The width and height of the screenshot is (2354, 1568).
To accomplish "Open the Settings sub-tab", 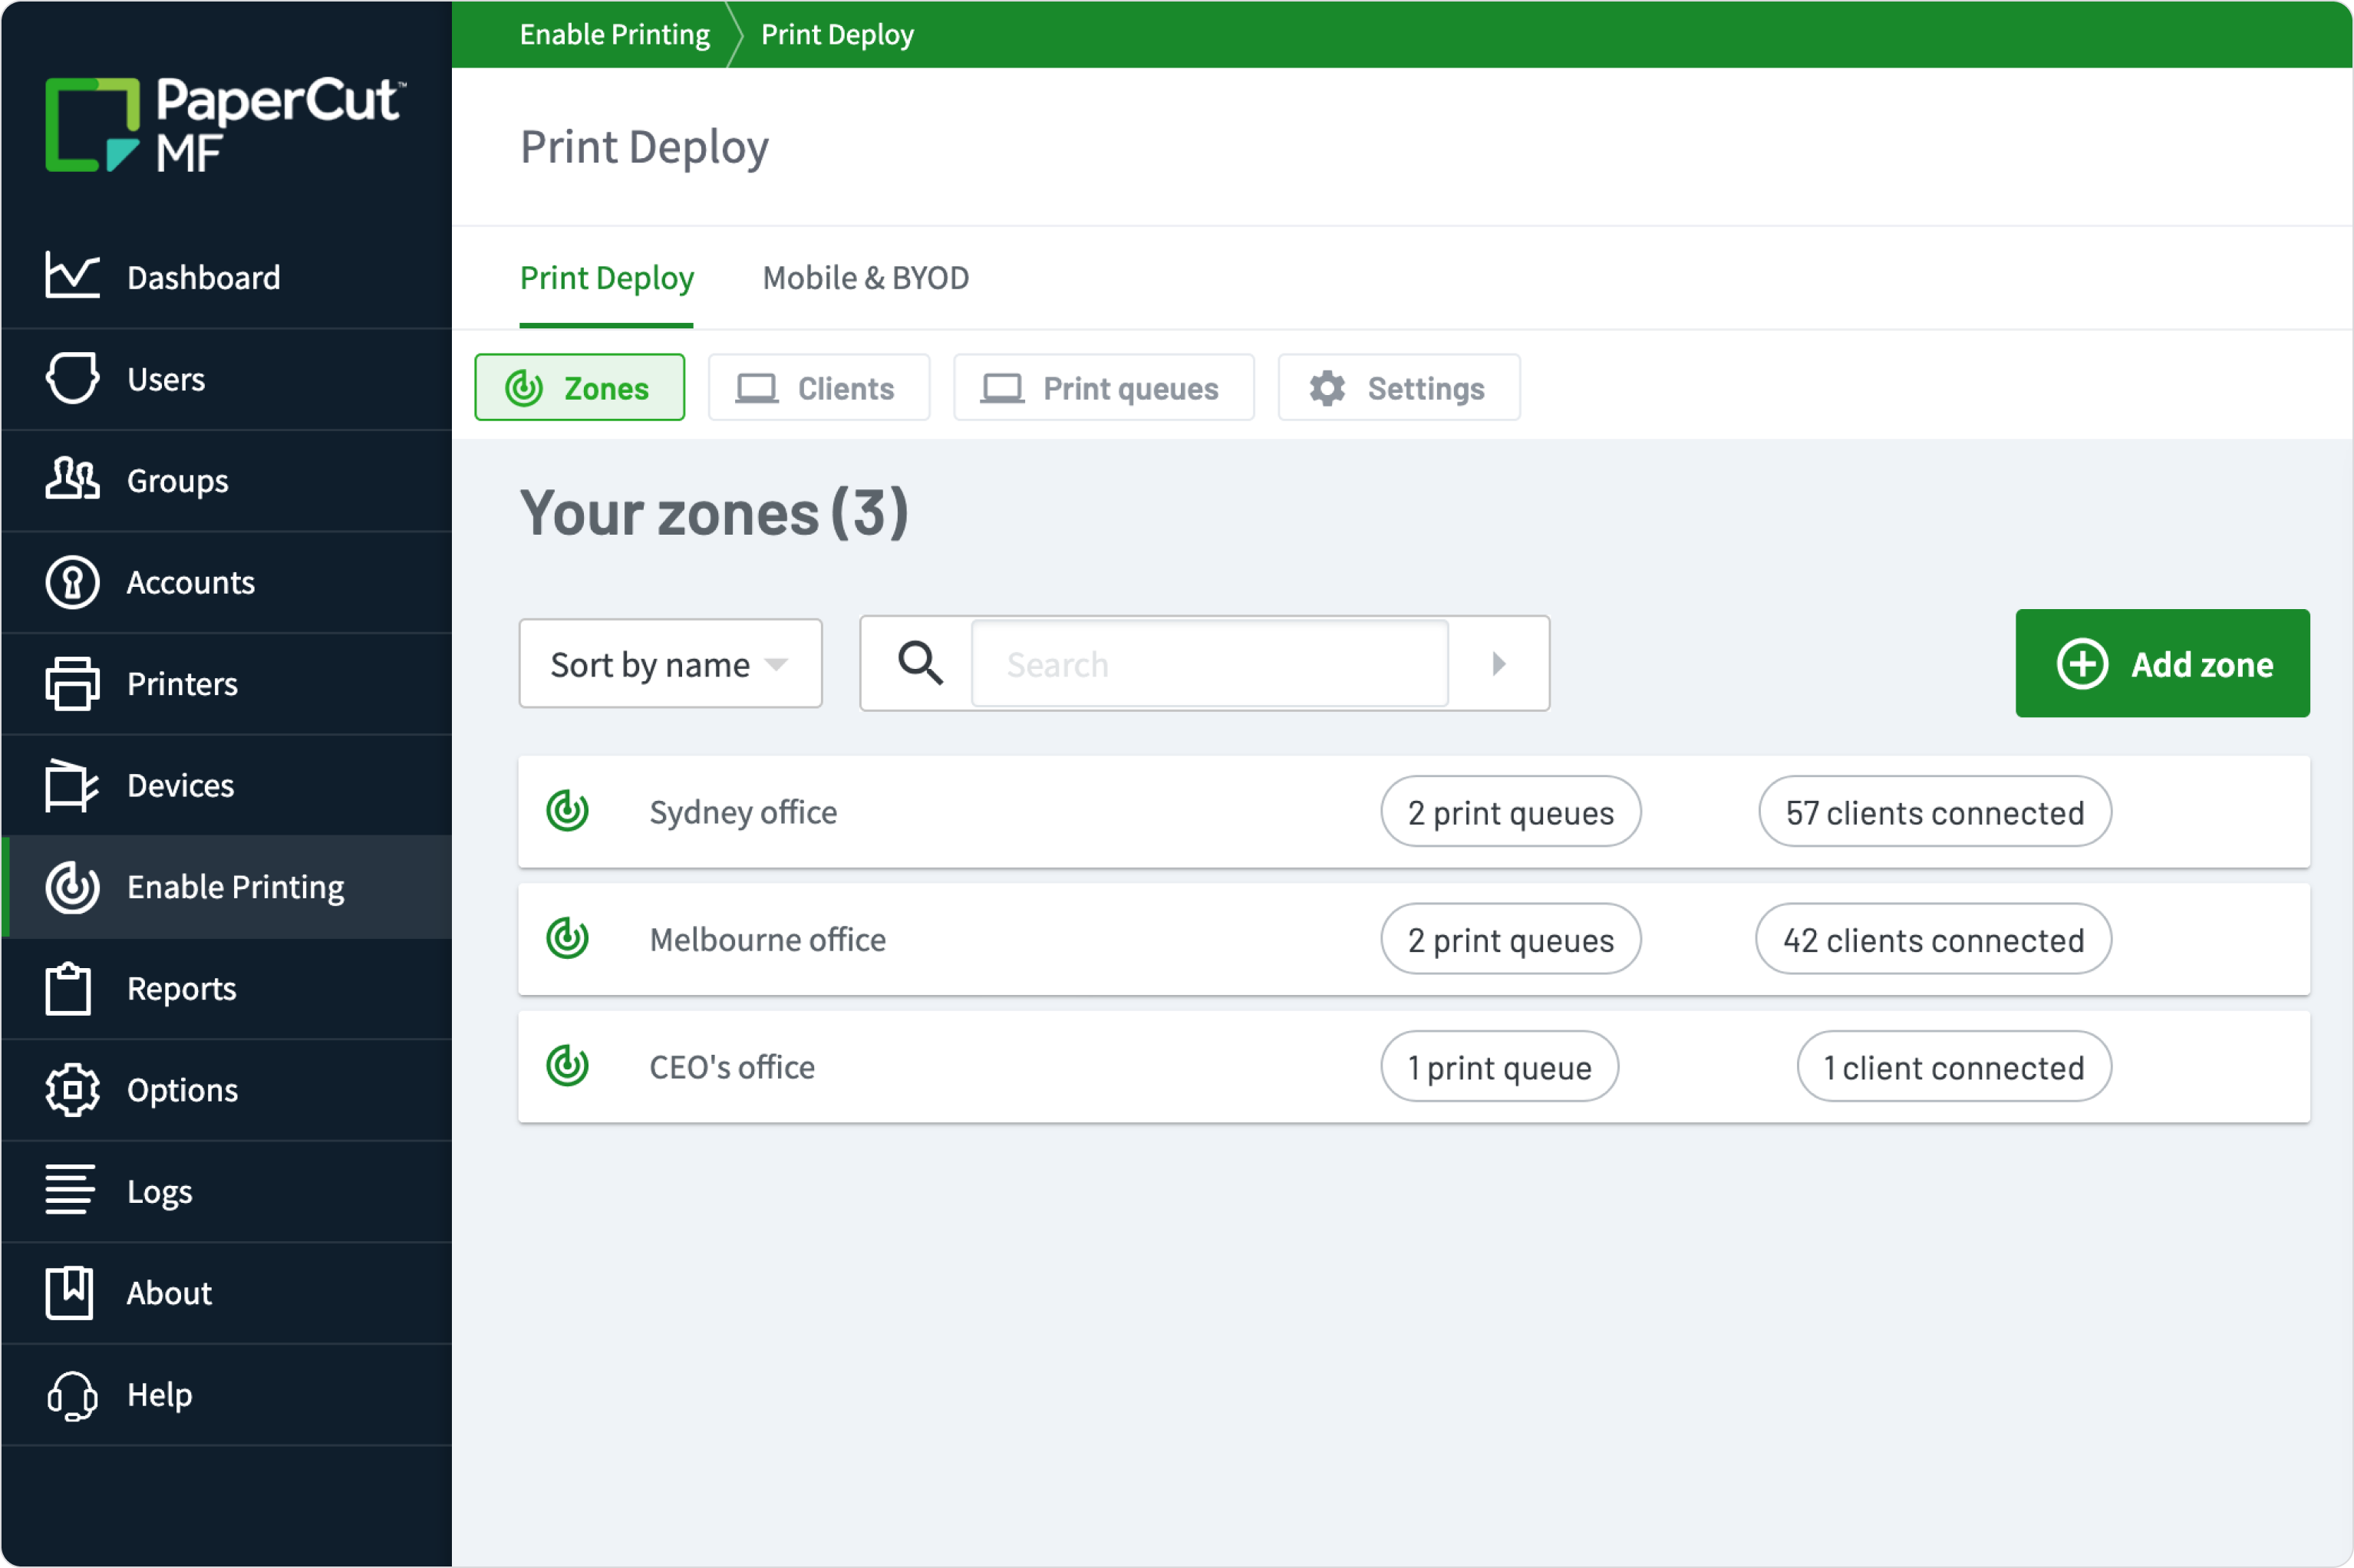I will [1399, 387].
